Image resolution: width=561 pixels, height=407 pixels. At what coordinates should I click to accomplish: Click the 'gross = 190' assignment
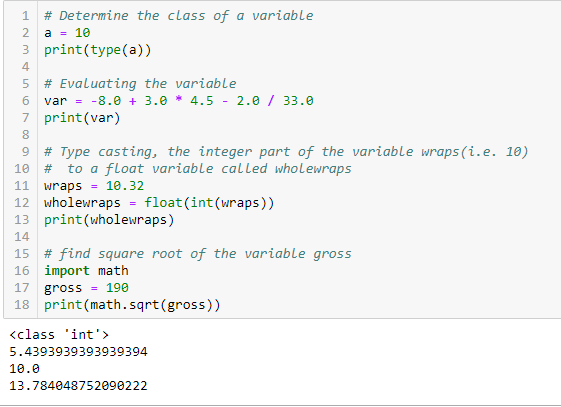(86, 288)
